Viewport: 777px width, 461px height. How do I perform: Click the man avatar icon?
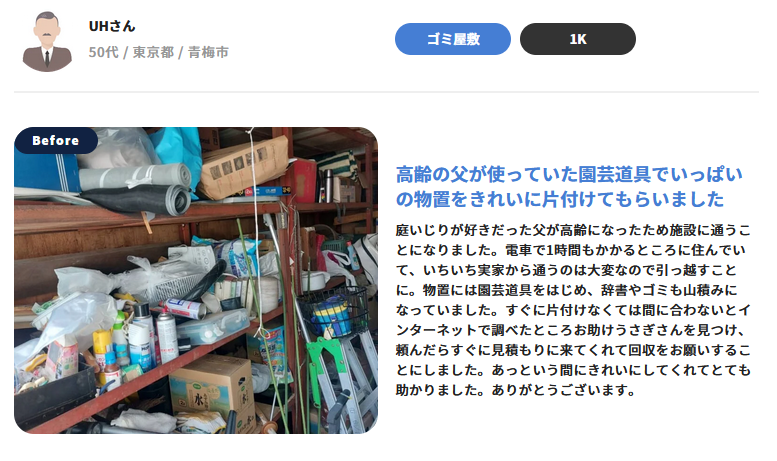click(47, 41)
